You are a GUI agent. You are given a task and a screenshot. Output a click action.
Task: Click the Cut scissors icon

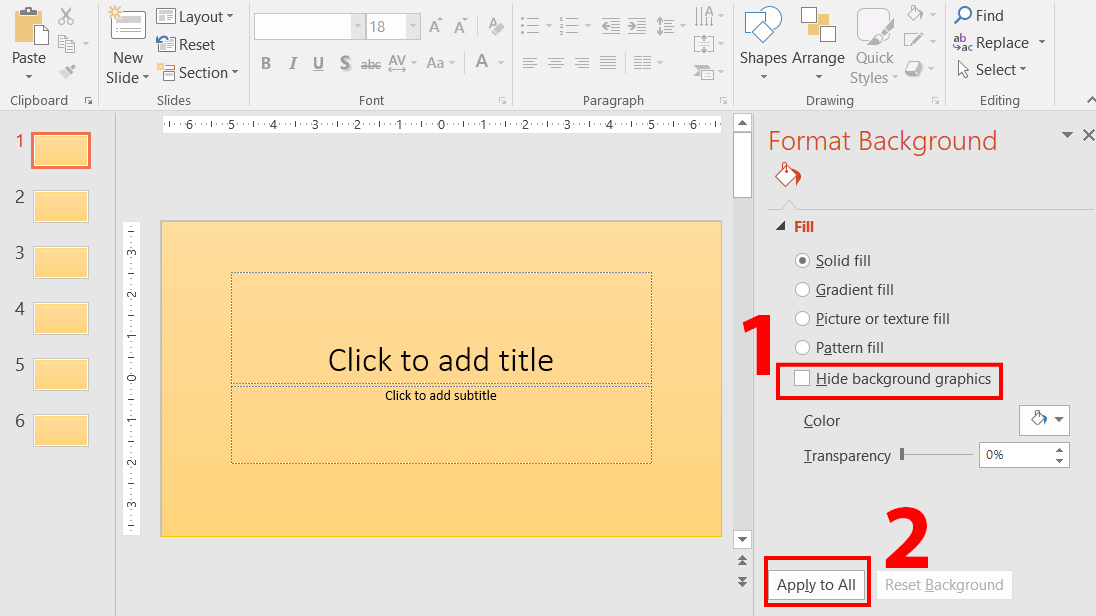[66, 16]
